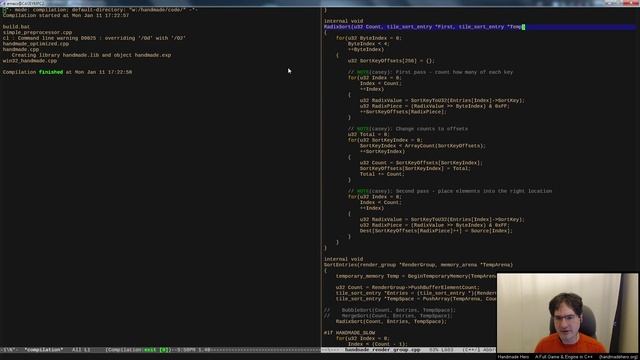Viewport: 640px width, 360px height.
Task: Click the green 'finished' word in compilation buffer
Action: tap(51, 72)
